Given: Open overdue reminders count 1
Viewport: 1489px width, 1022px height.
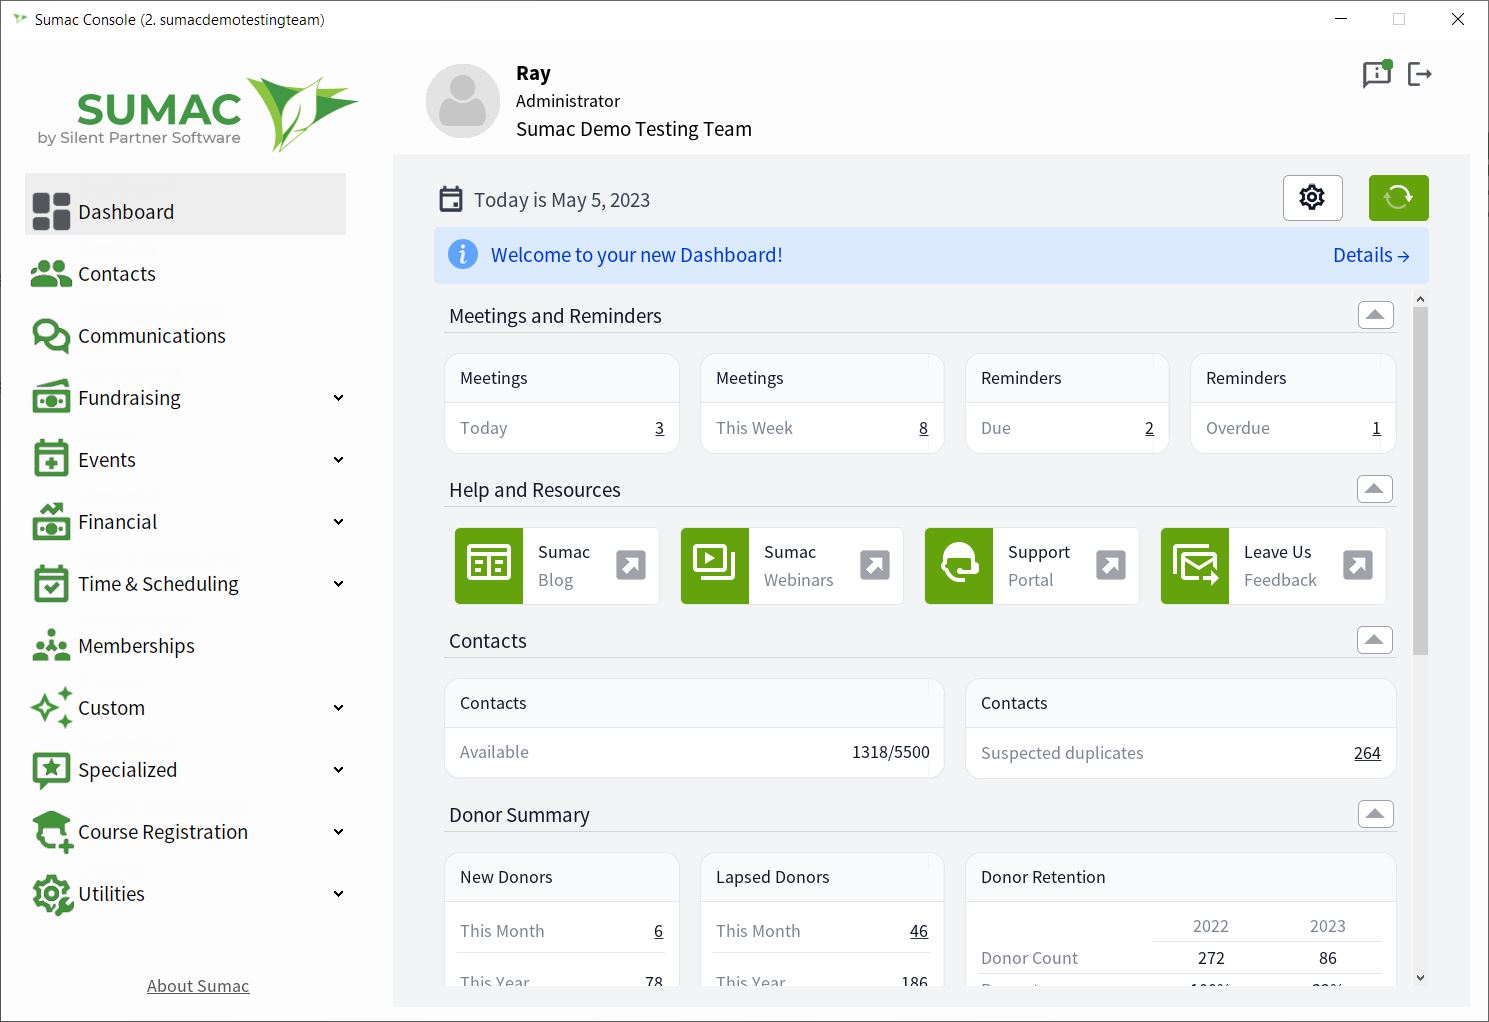Looking at the screenshot, I should 1376,428.
